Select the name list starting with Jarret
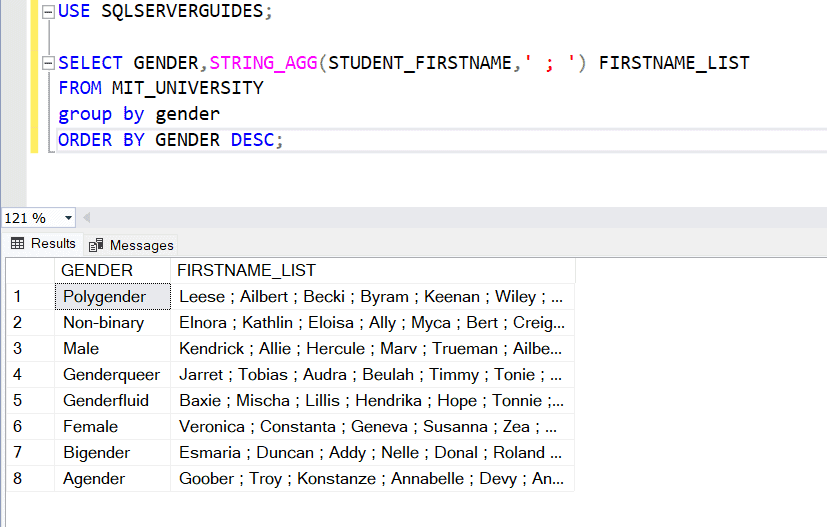This screenshot has height=527, width=827. point(372,374)
